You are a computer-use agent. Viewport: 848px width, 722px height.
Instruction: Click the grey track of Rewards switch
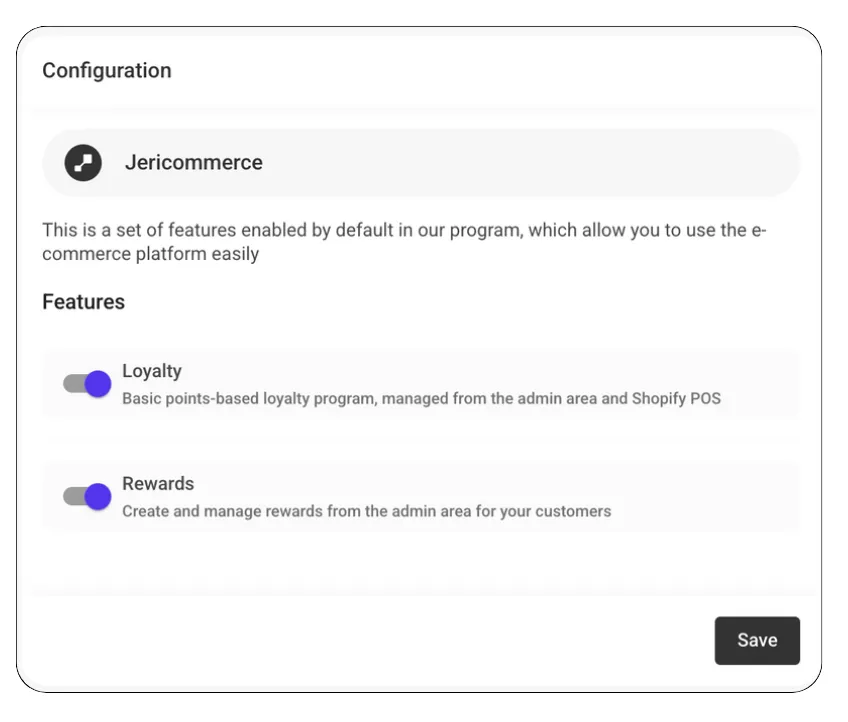coord(71,496)
